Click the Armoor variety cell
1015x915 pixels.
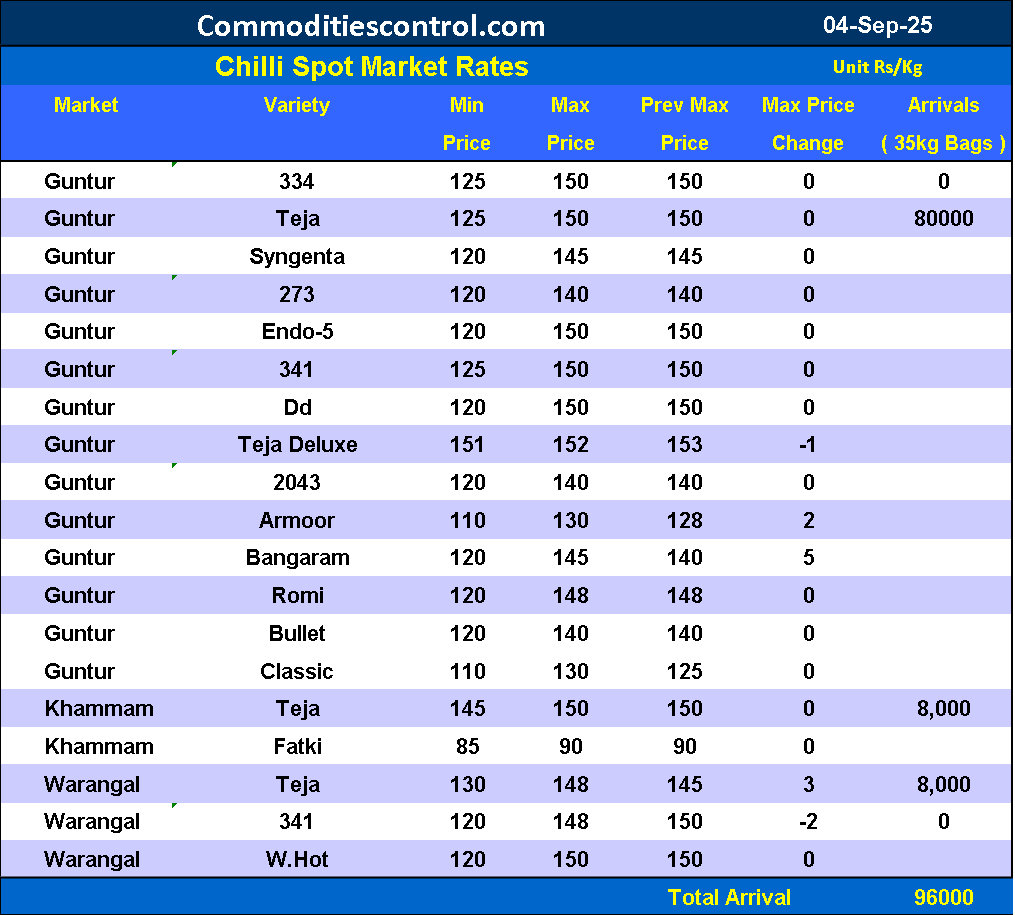297,521
